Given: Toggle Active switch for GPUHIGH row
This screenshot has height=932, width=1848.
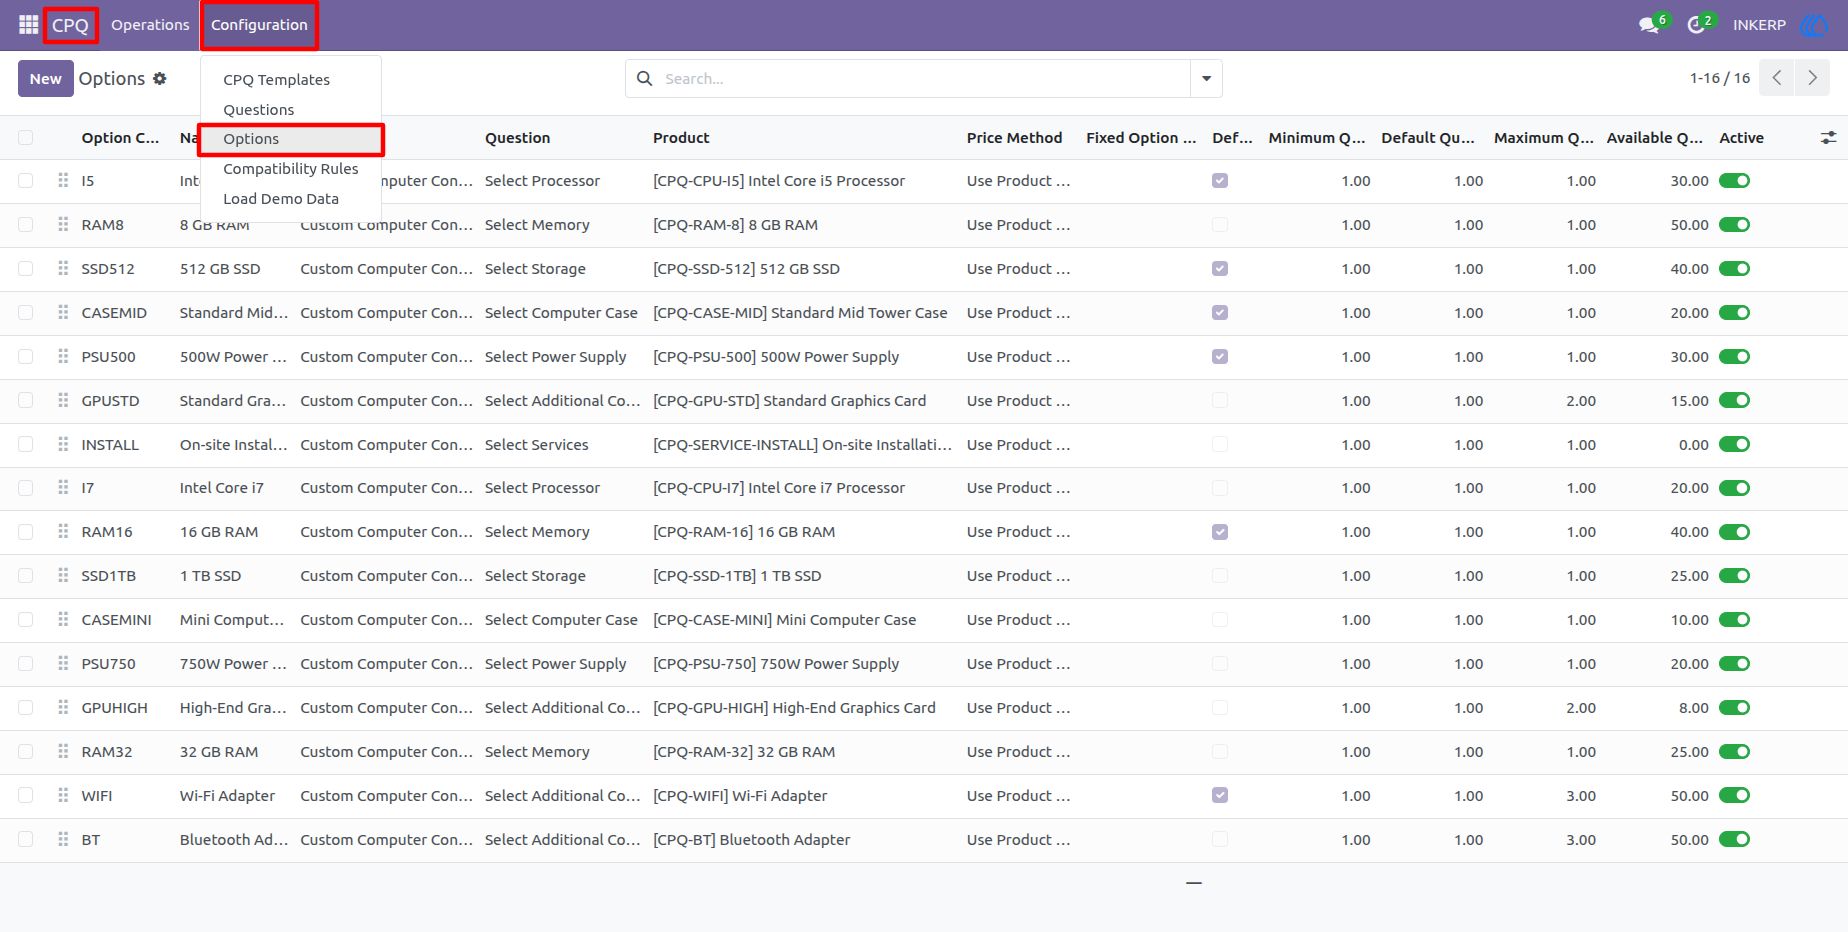Looking at the screenshot, I should [x=1734, y=707].
